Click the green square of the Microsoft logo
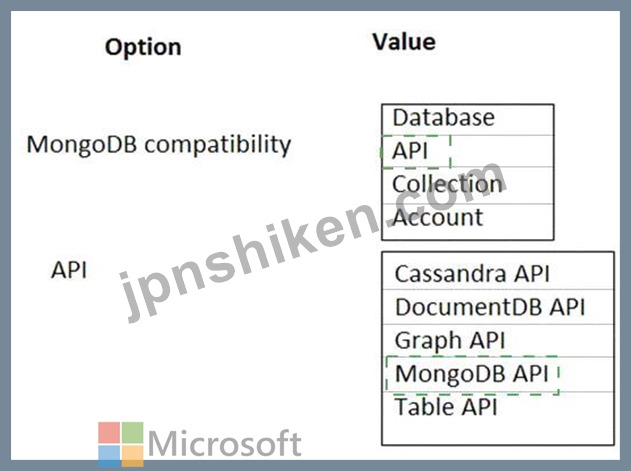This screenshot has height=471, width=631. tap(132, 433)
